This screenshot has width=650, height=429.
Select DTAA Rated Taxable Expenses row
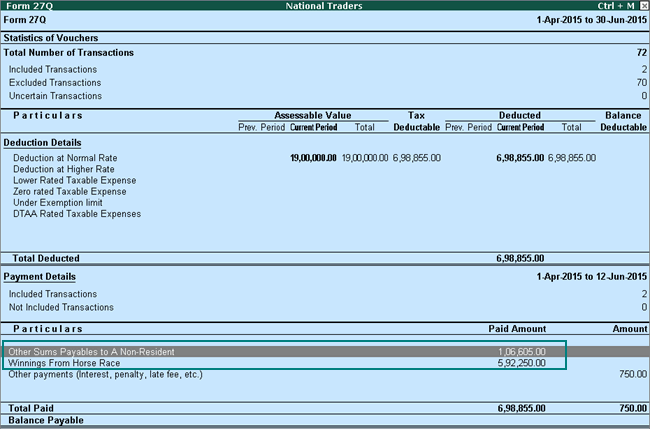pyautogui.click(x=325, y=214)
